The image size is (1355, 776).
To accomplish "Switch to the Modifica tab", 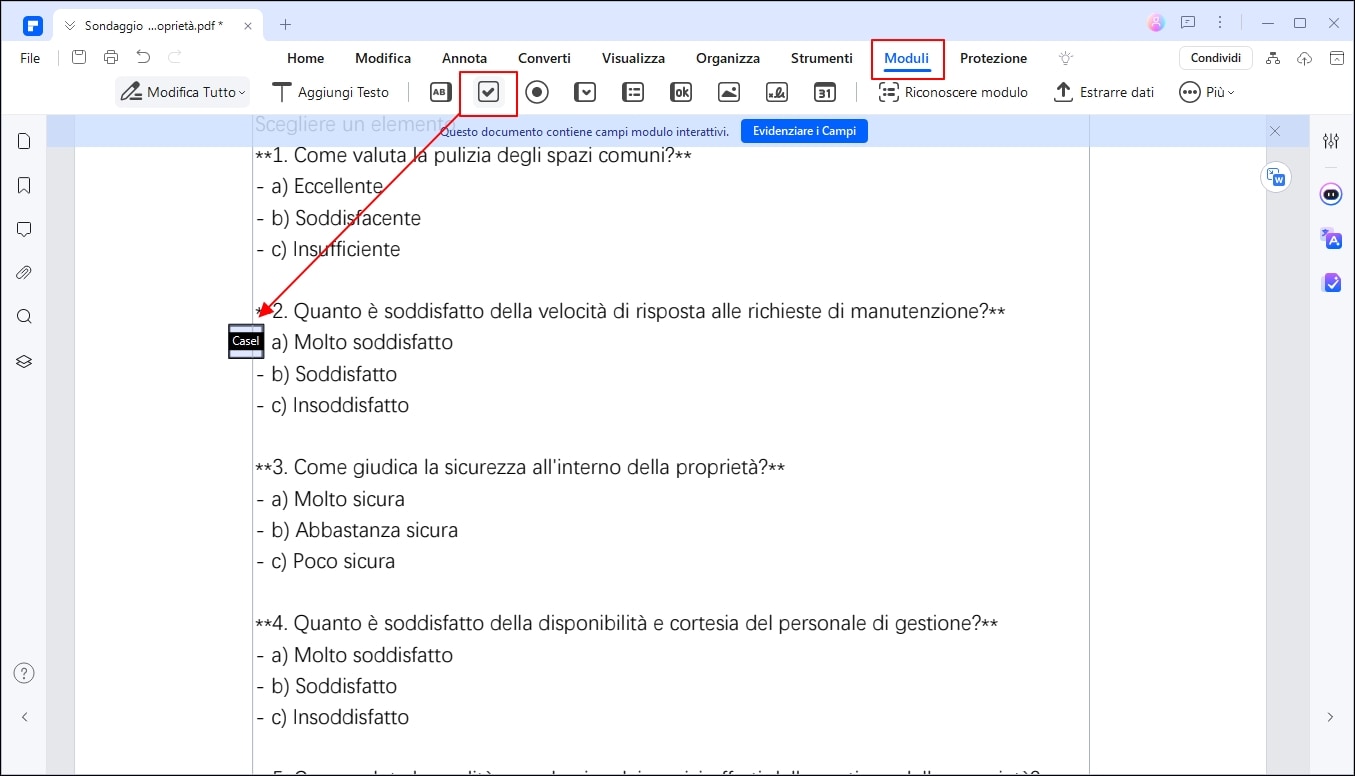I will pyautogui.click(x=383, y=58).
